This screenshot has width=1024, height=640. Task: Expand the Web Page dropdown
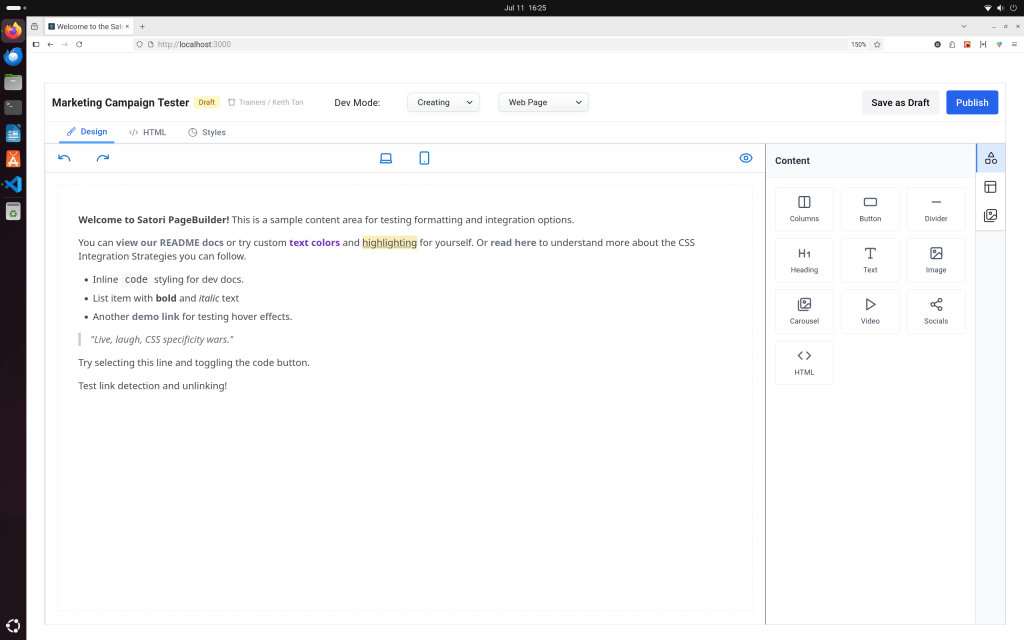tap(544, 102)
